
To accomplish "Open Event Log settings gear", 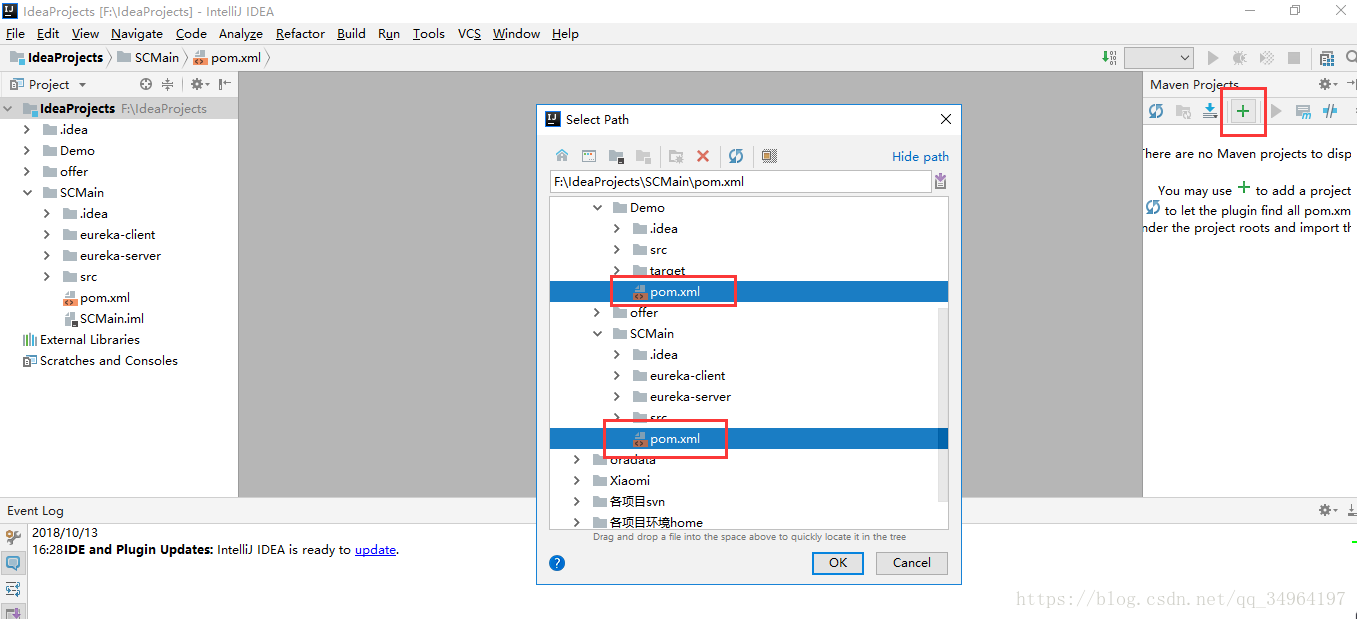I will coord(1328,510).
